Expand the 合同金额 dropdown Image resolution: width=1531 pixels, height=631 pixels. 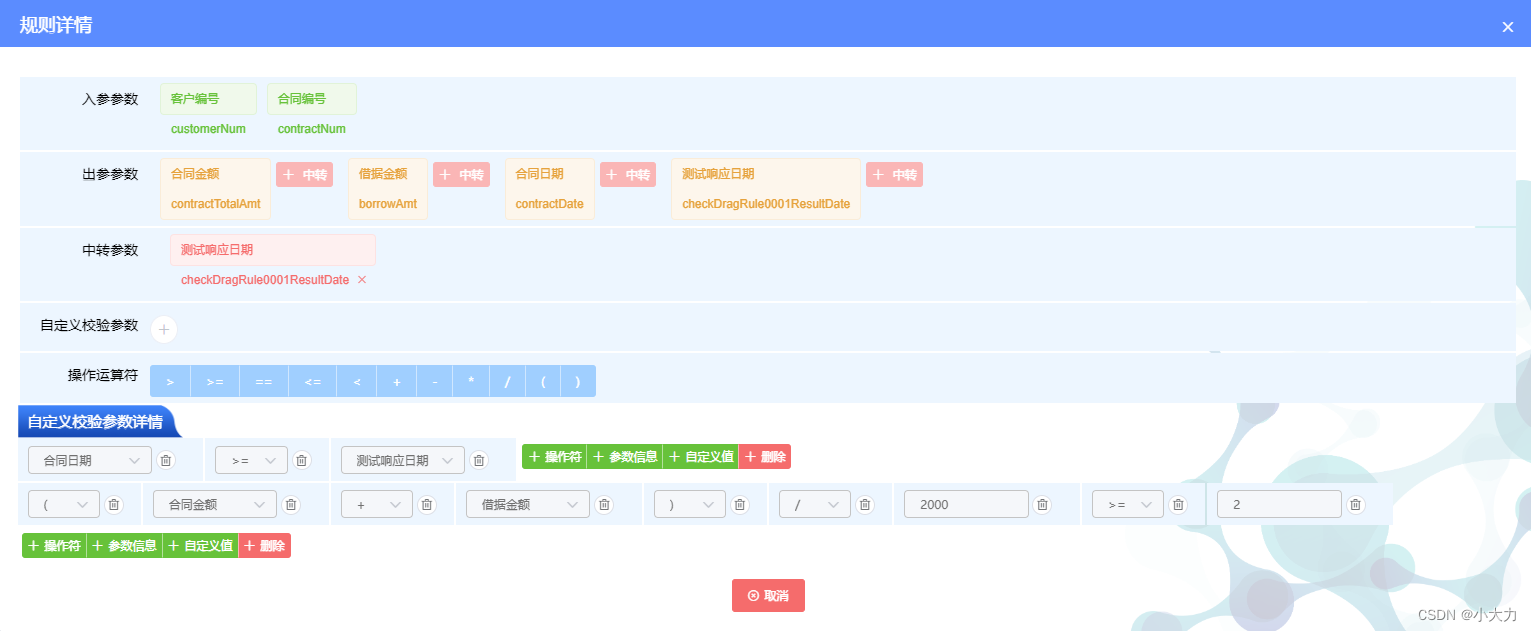[x=215, y=505]
